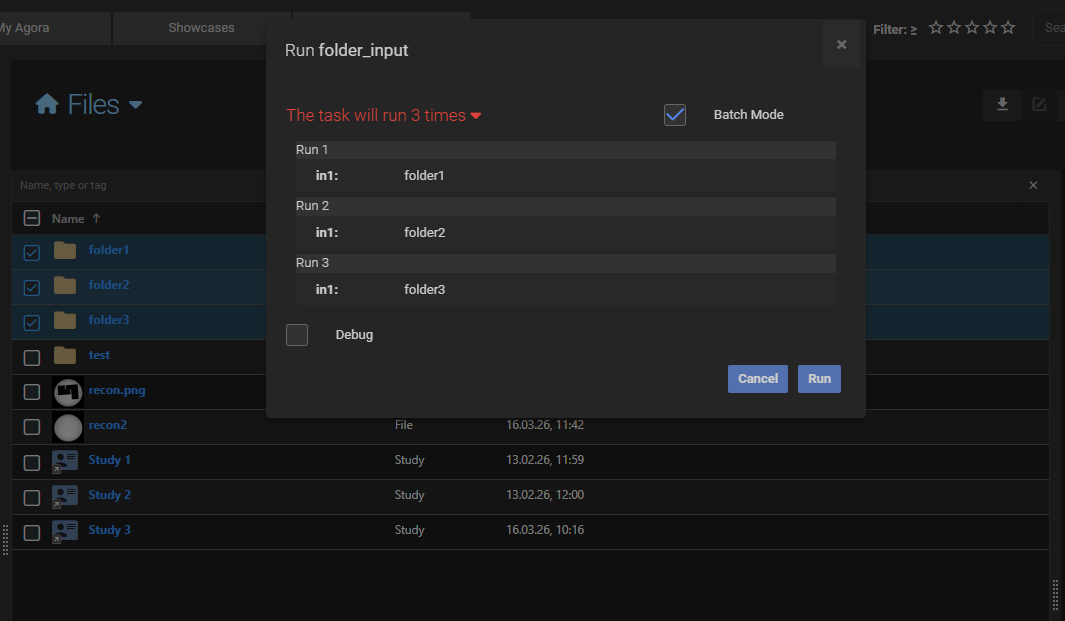1065x621 pixels.
Task: Click the test folder icon
Action: (65, 354)
